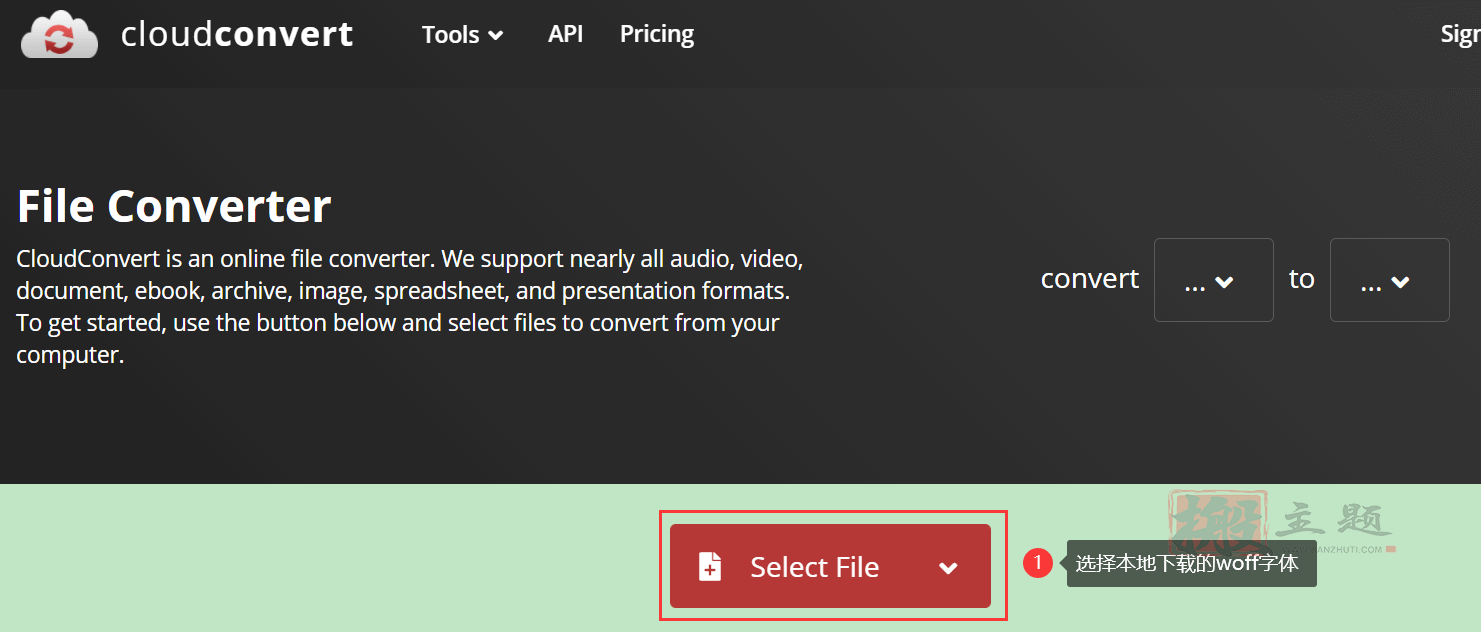1481x632 pixels.
Task: Click the CloudConvert description paragraph
Action: (x=410, y=307)
